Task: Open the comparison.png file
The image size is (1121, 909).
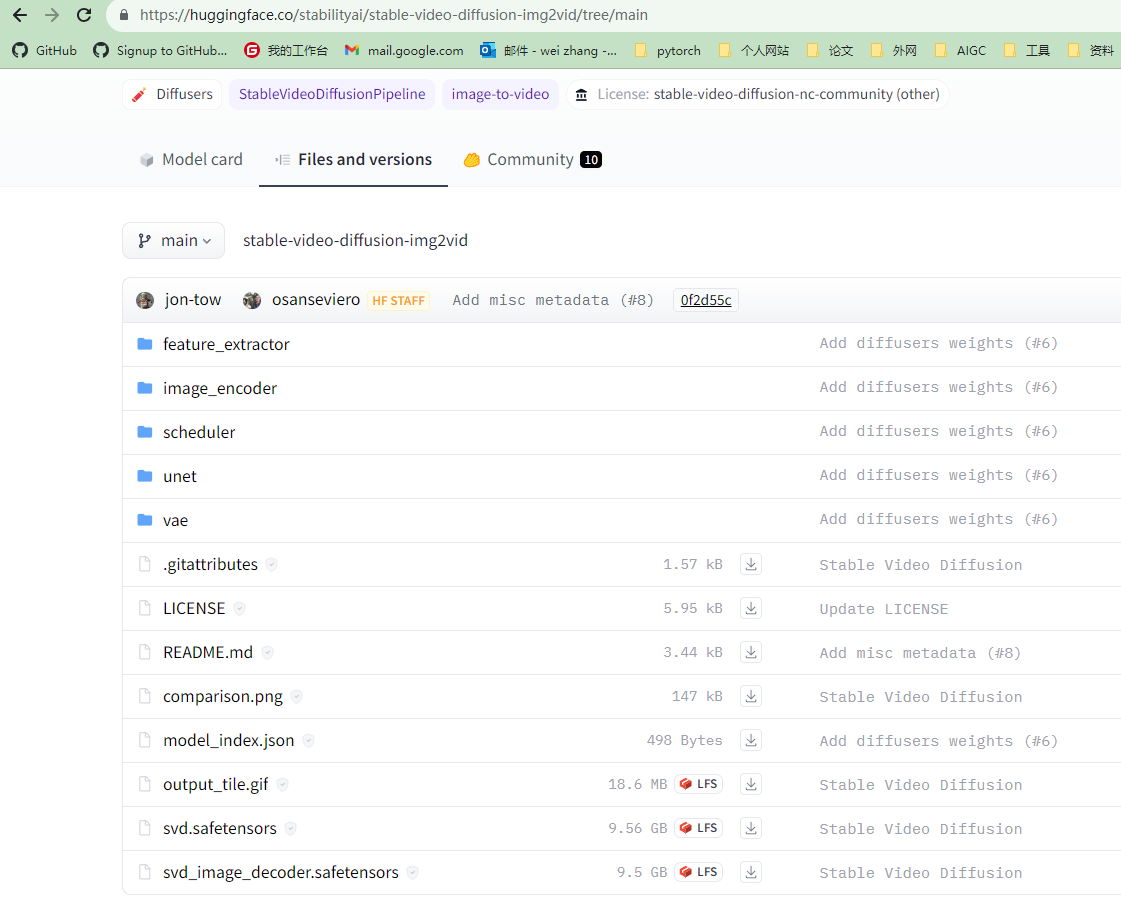Action: coord(222,697)
